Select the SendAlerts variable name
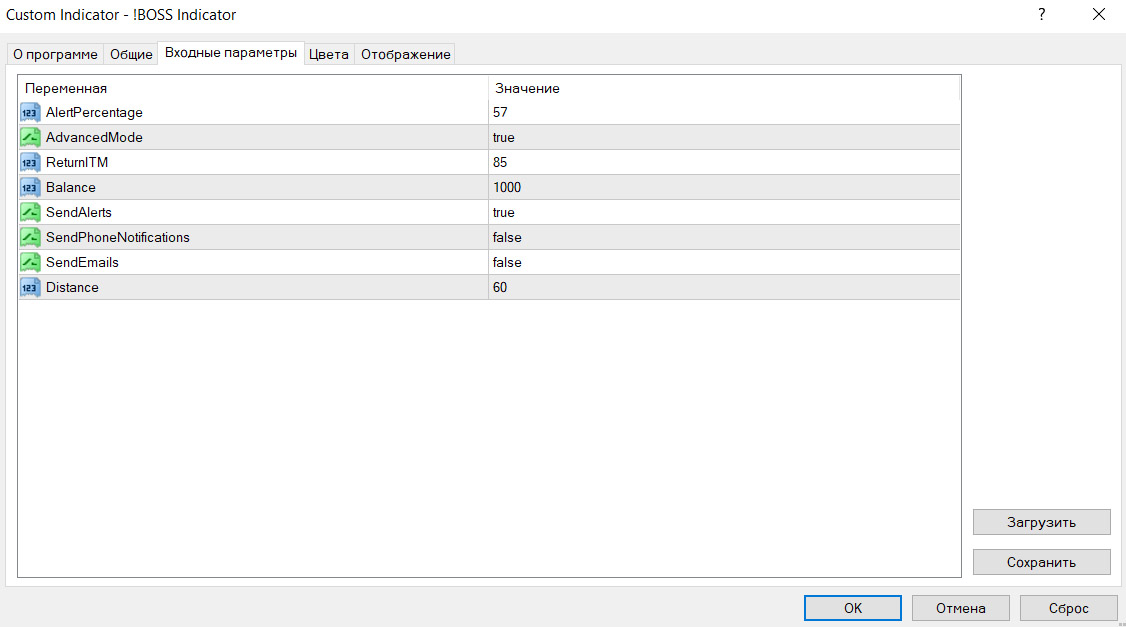This screenshot has width=1126, height=627. tap(79, 213)
